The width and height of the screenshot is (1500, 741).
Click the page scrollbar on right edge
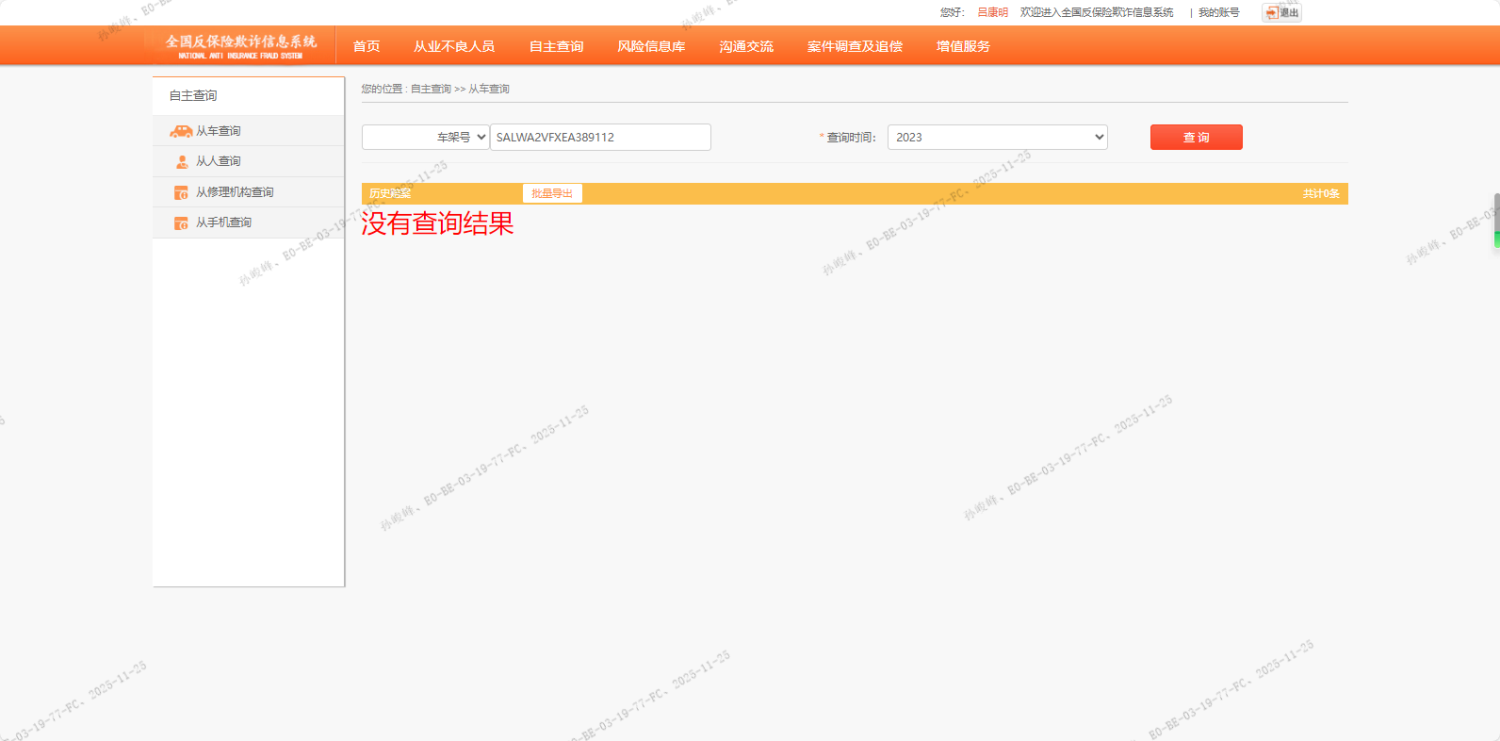1496,220
